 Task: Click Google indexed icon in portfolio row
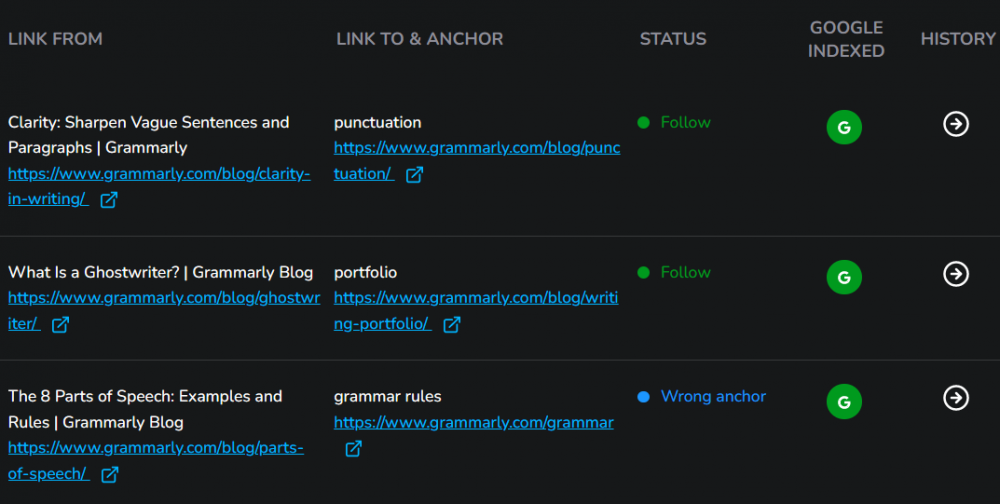(844, 277)
